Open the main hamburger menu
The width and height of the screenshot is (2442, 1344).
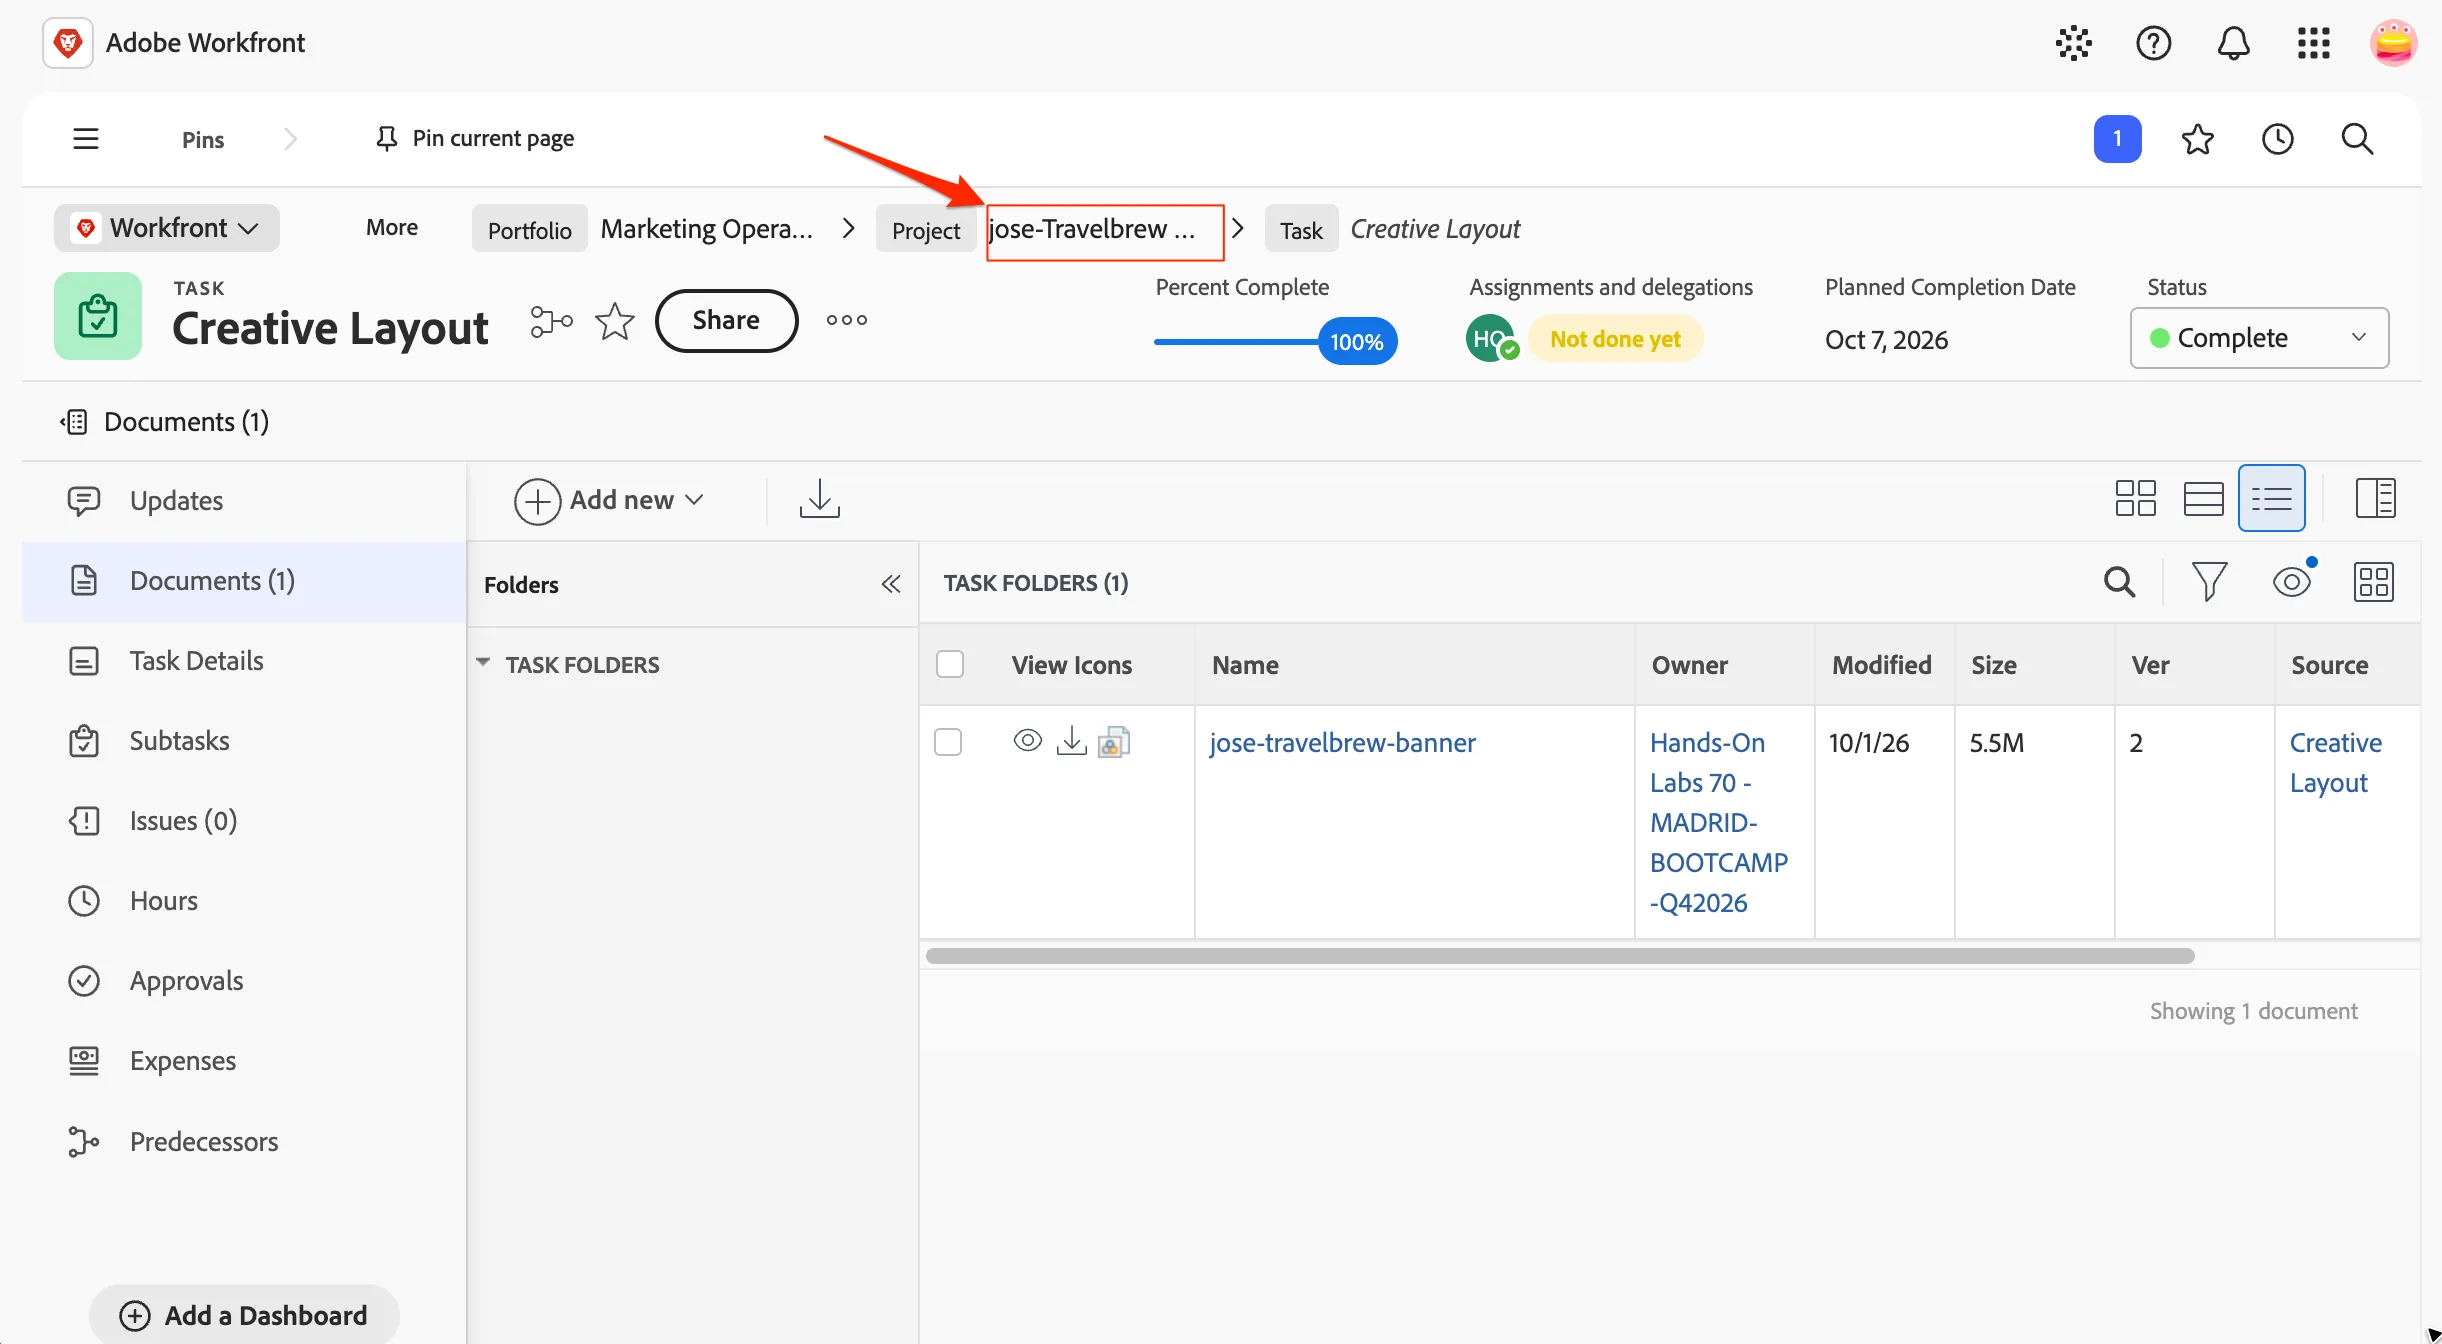click(x=86, y=139)
